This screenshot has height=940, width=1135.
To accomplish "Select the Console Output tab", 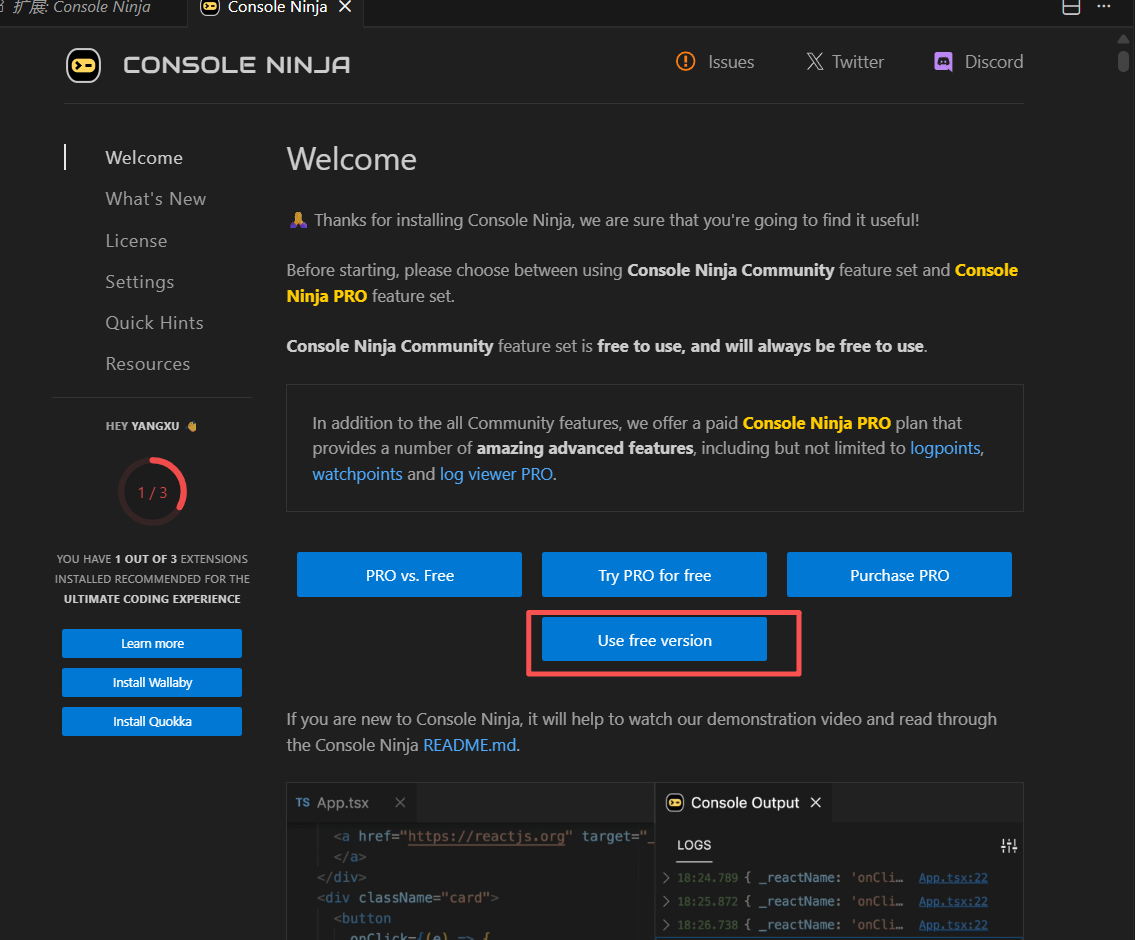I will coord(744,803).
